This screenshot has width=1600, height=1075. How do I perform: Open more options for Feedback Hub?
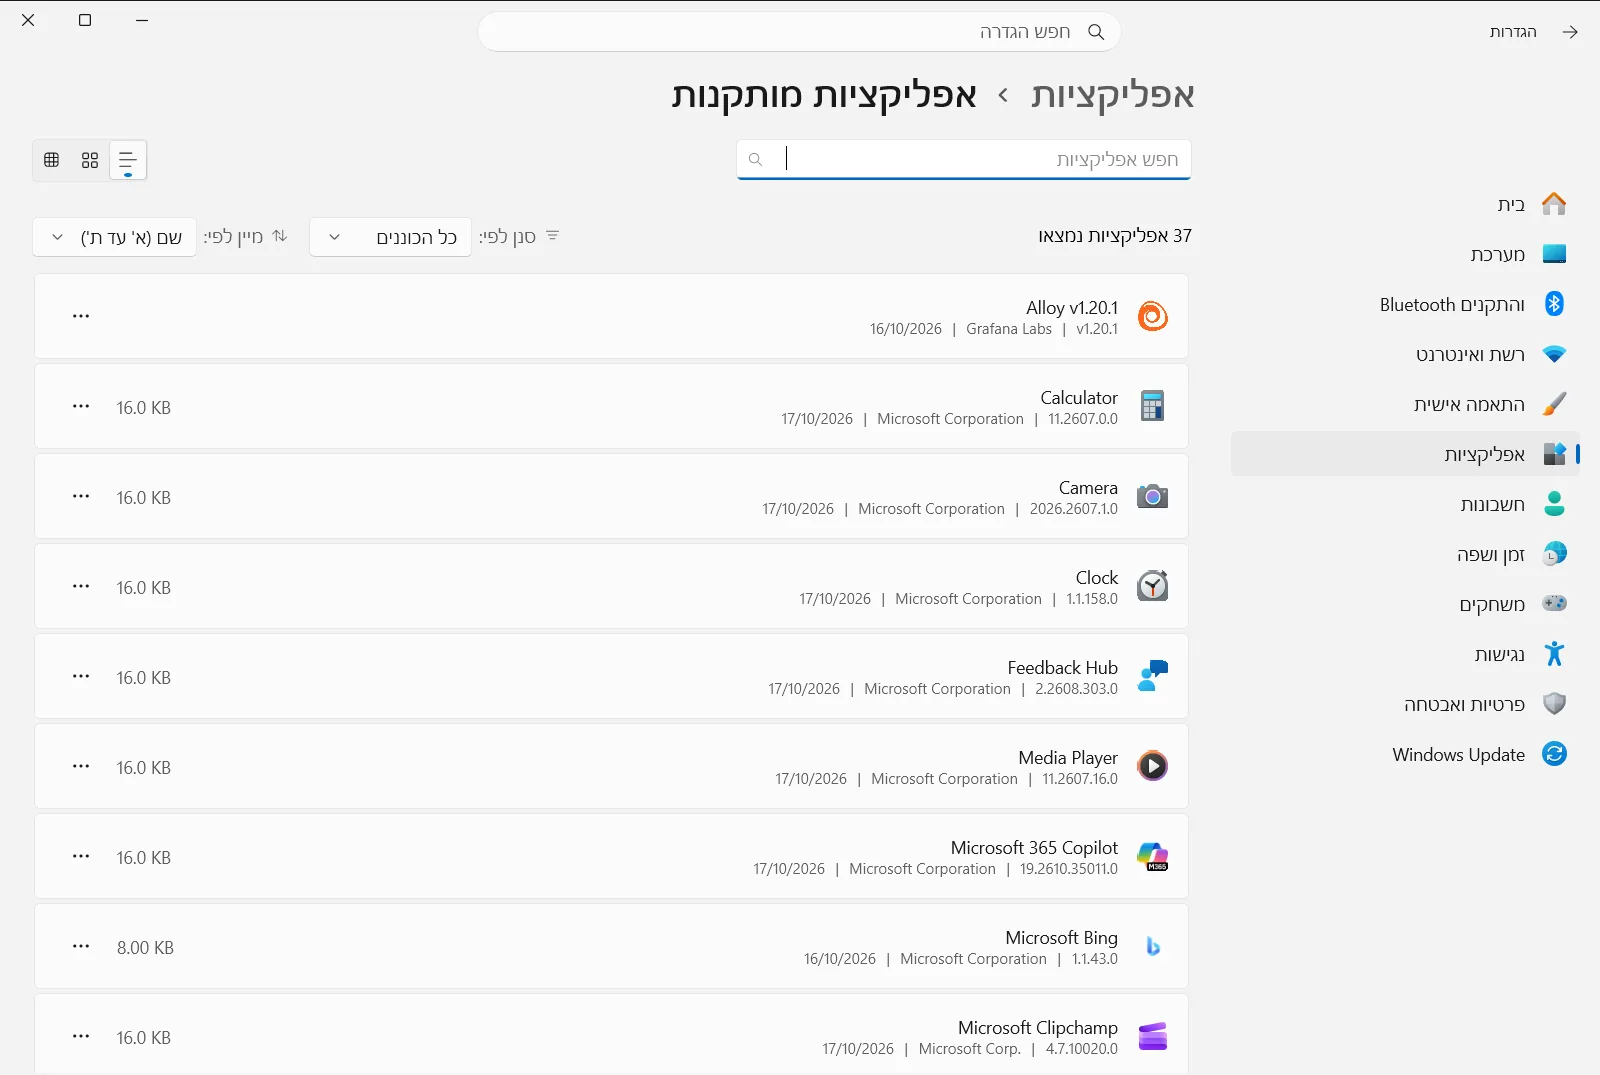[x=81, y=676]
